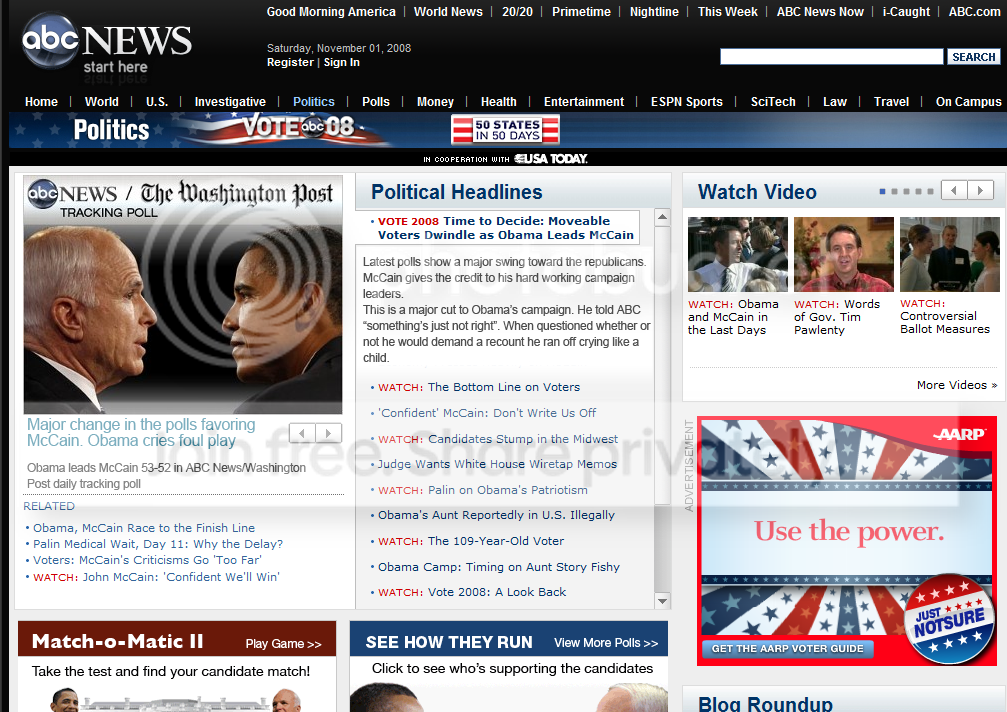Open the Health section
Viewport: 1007px width, 712px height.
(x=498, y=101)
